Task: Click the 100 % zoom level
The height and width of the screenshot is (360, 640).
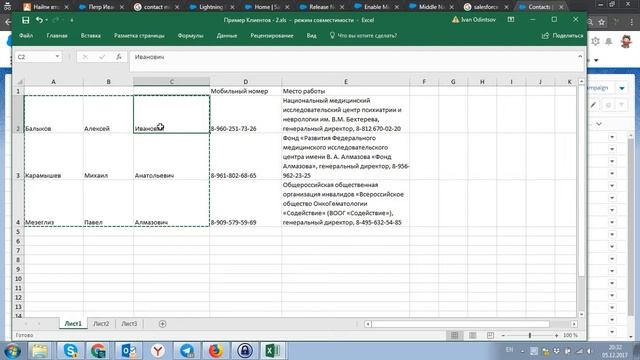Action: pyautogui.click(x=570, y=335)
